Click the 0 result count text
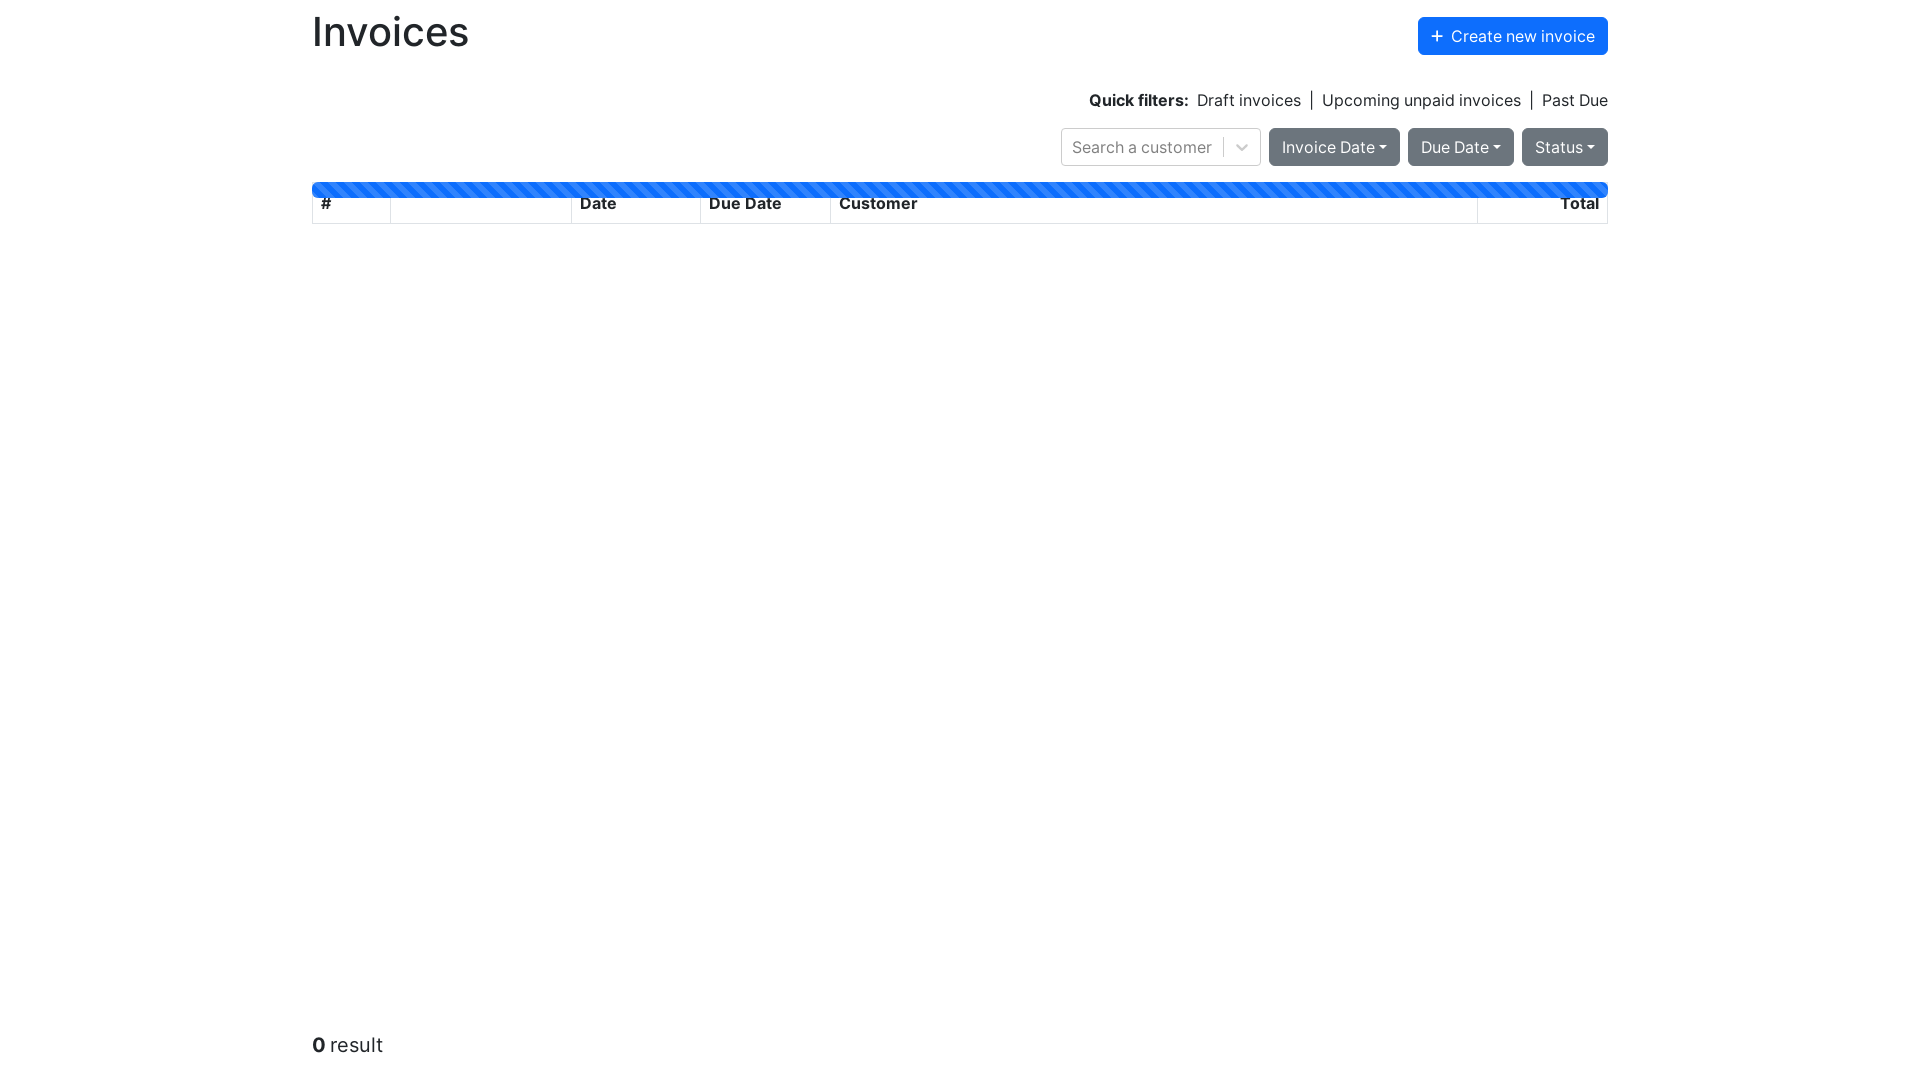The height and width of the screenshot is (1080, 1920). pyautogui.click(x=347, y=1045)
